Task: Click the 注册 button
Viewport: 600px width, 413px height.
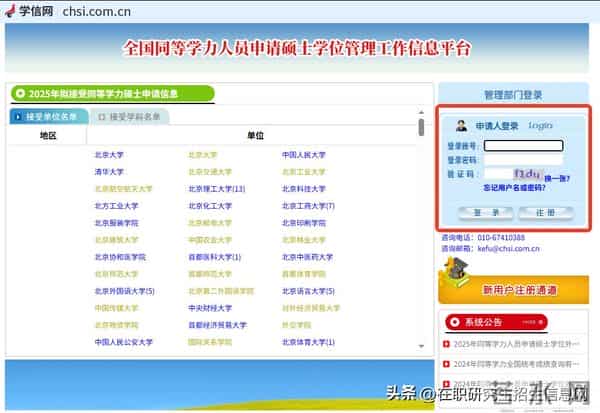Action: click(x=546, y=212)
